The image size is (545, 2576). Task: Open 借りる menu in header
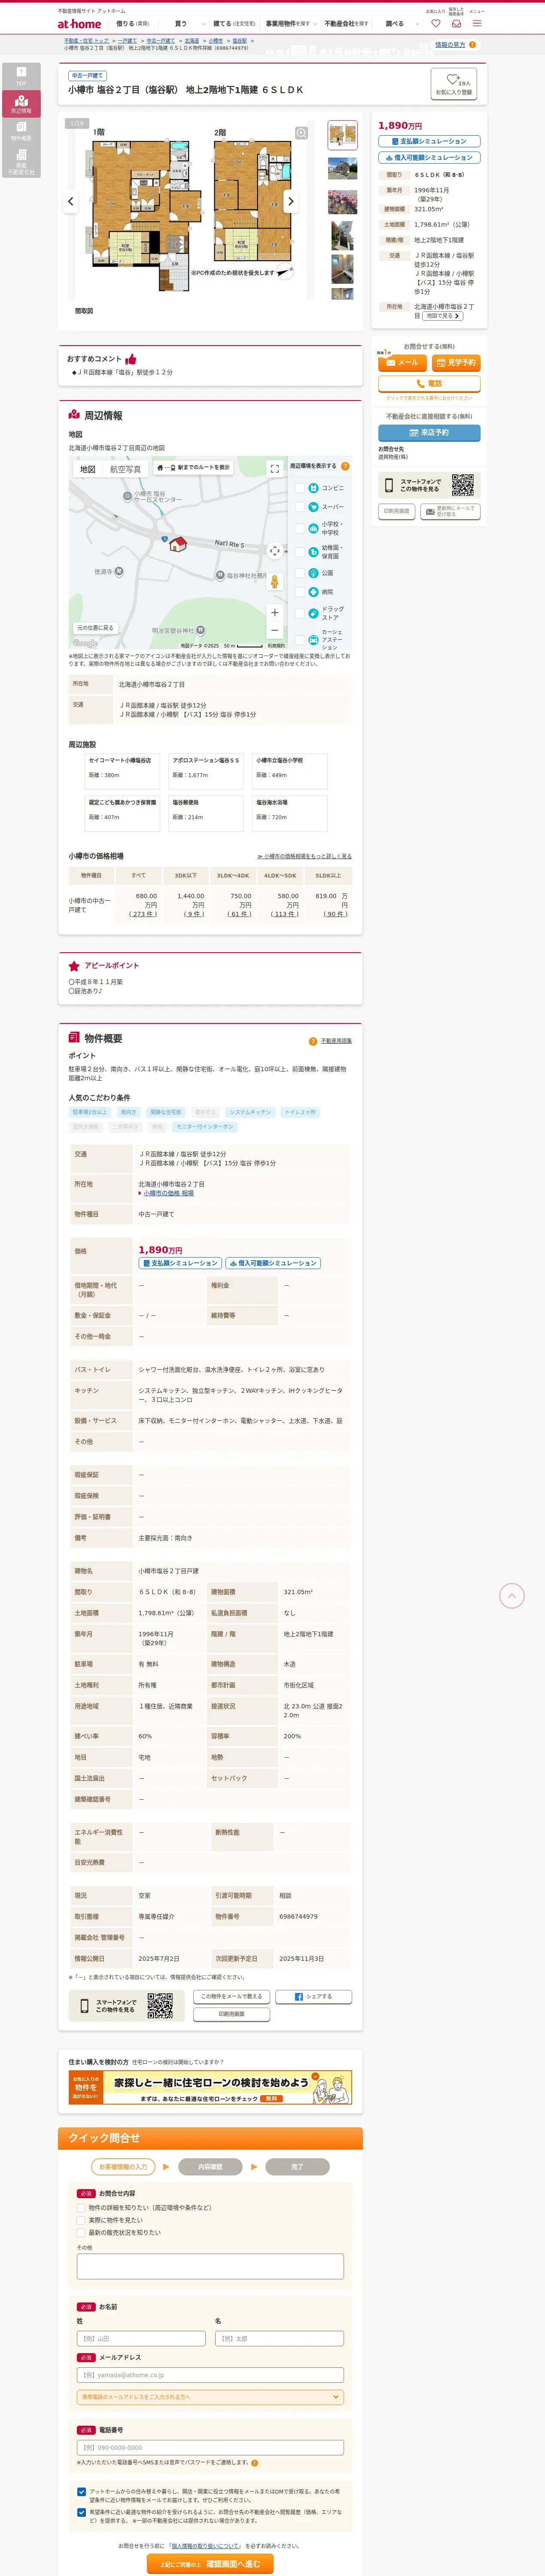132,23
